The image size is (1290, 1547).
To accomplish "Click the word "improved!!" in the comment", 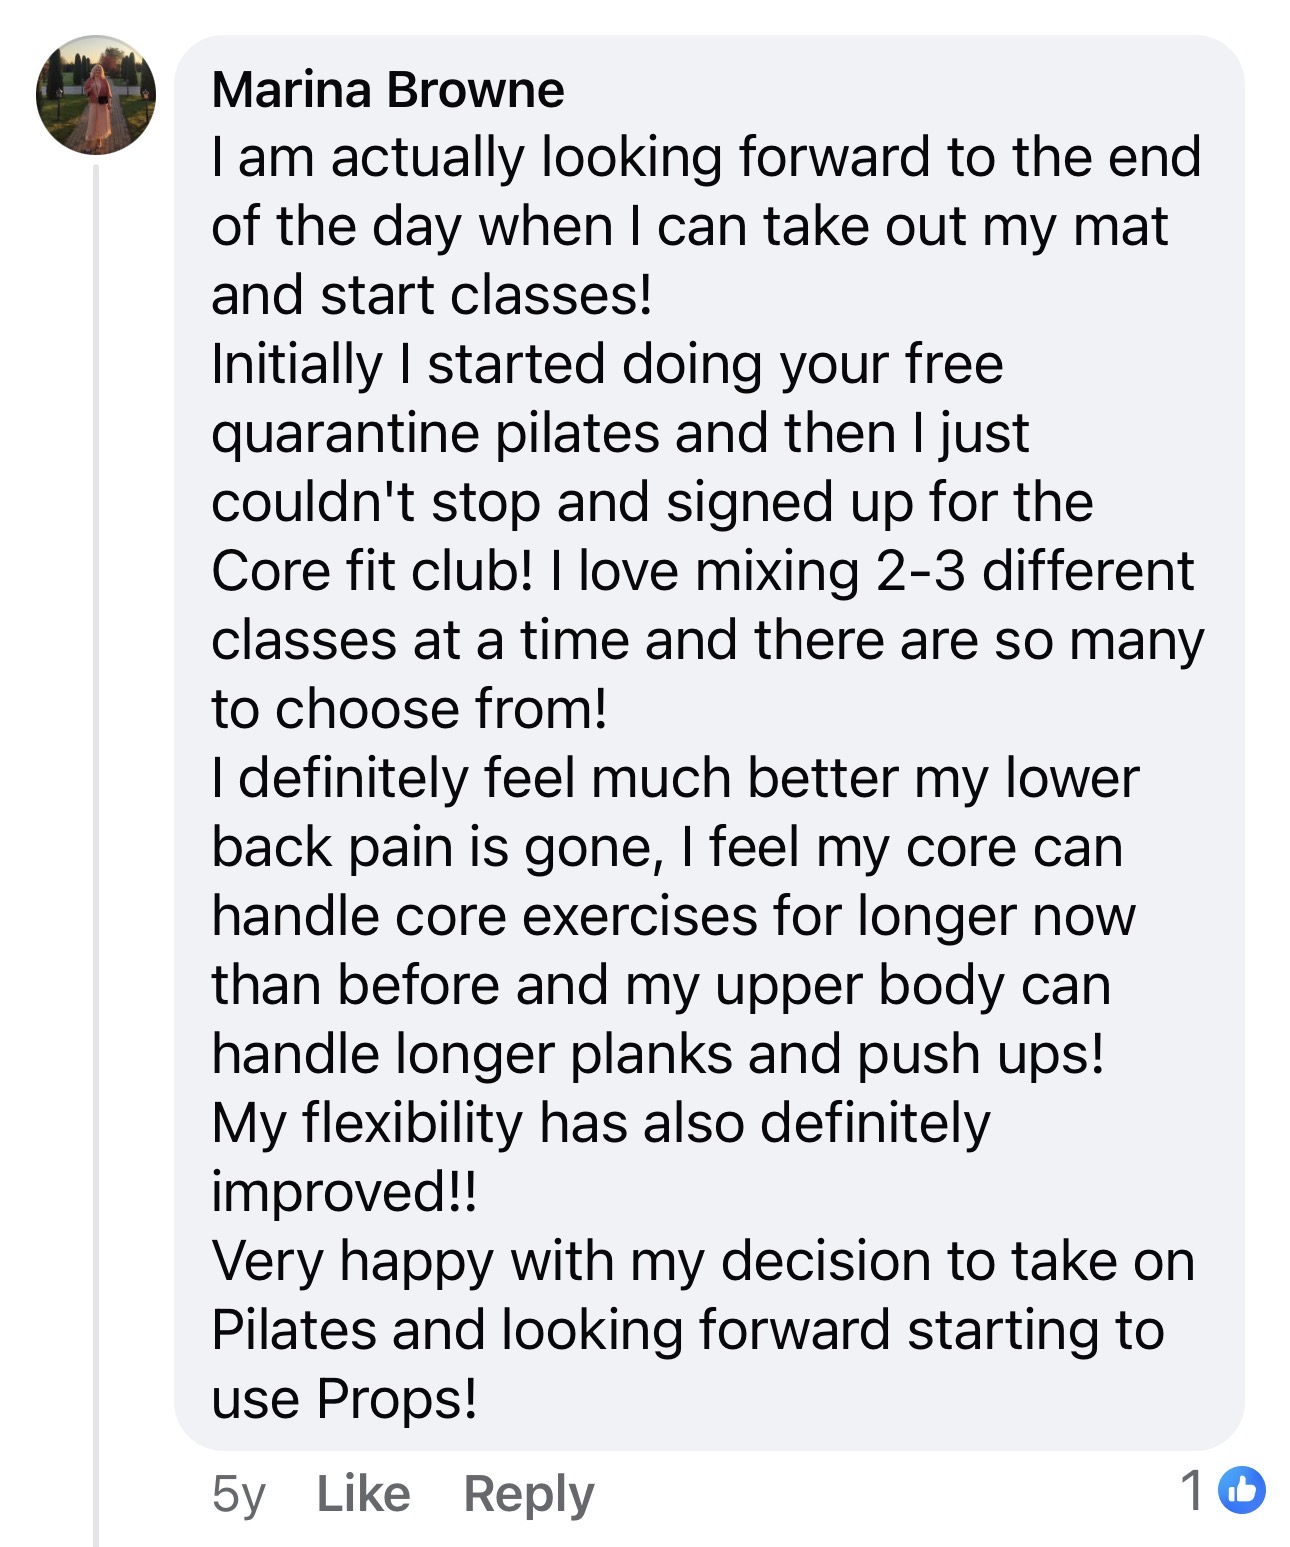I will (344, 1191).
